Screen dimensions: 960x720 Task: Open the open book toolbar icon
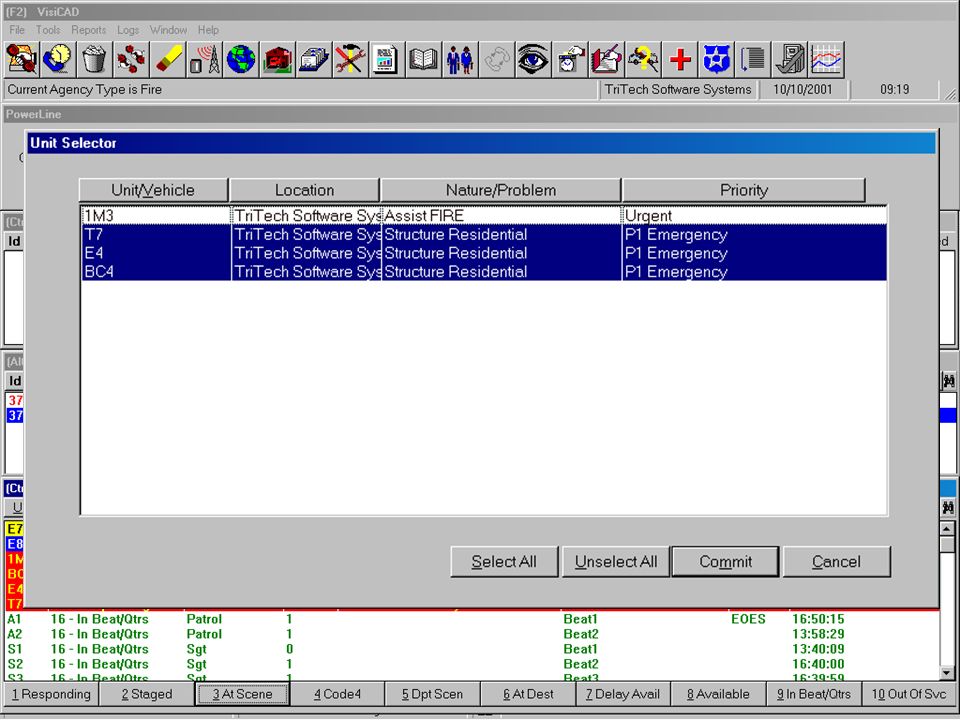pyautogui.click(x=424, y=59)
